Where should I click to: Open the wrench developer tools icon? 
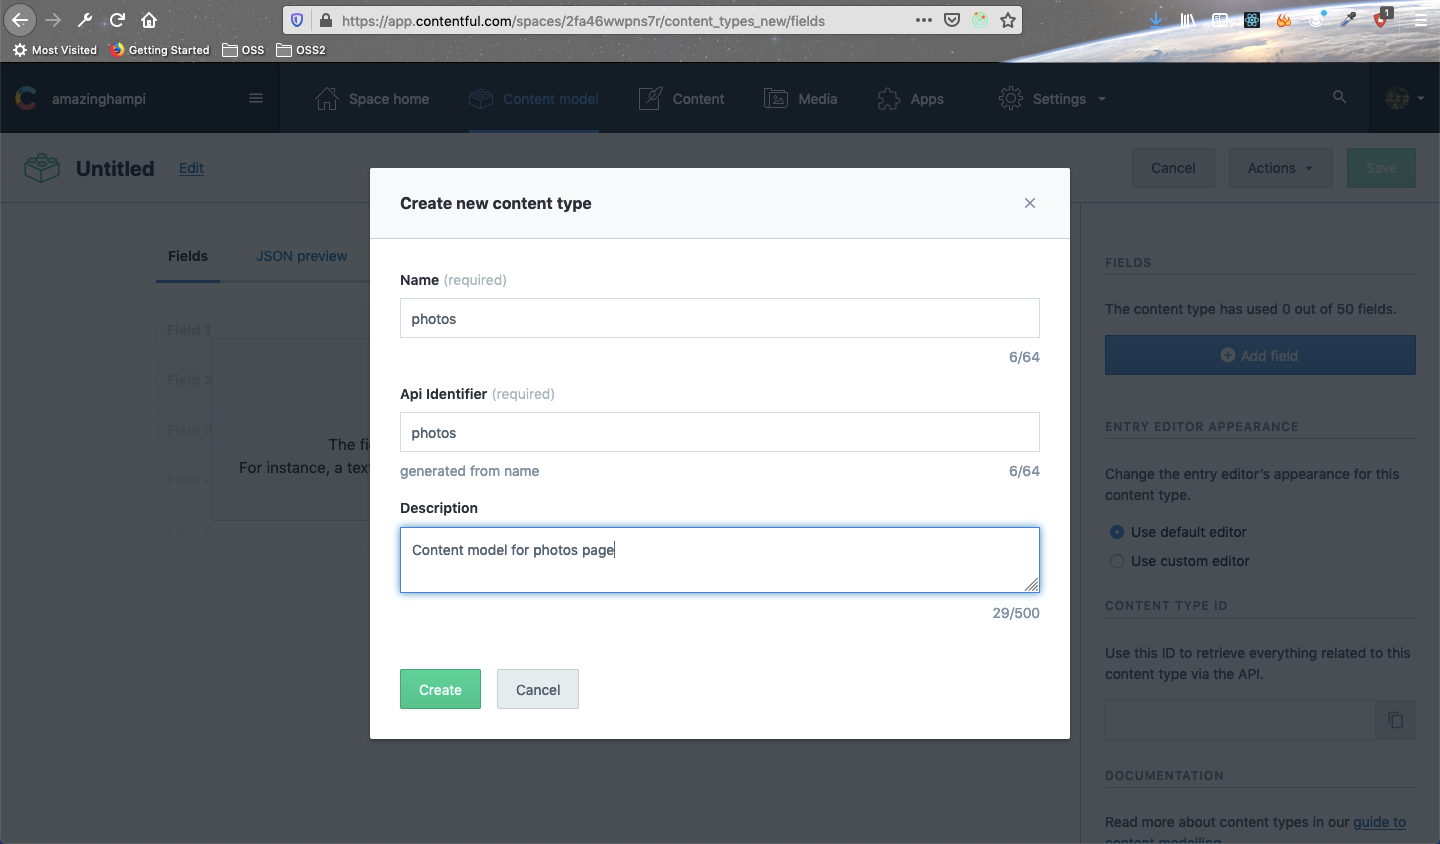tap(85, 20)
